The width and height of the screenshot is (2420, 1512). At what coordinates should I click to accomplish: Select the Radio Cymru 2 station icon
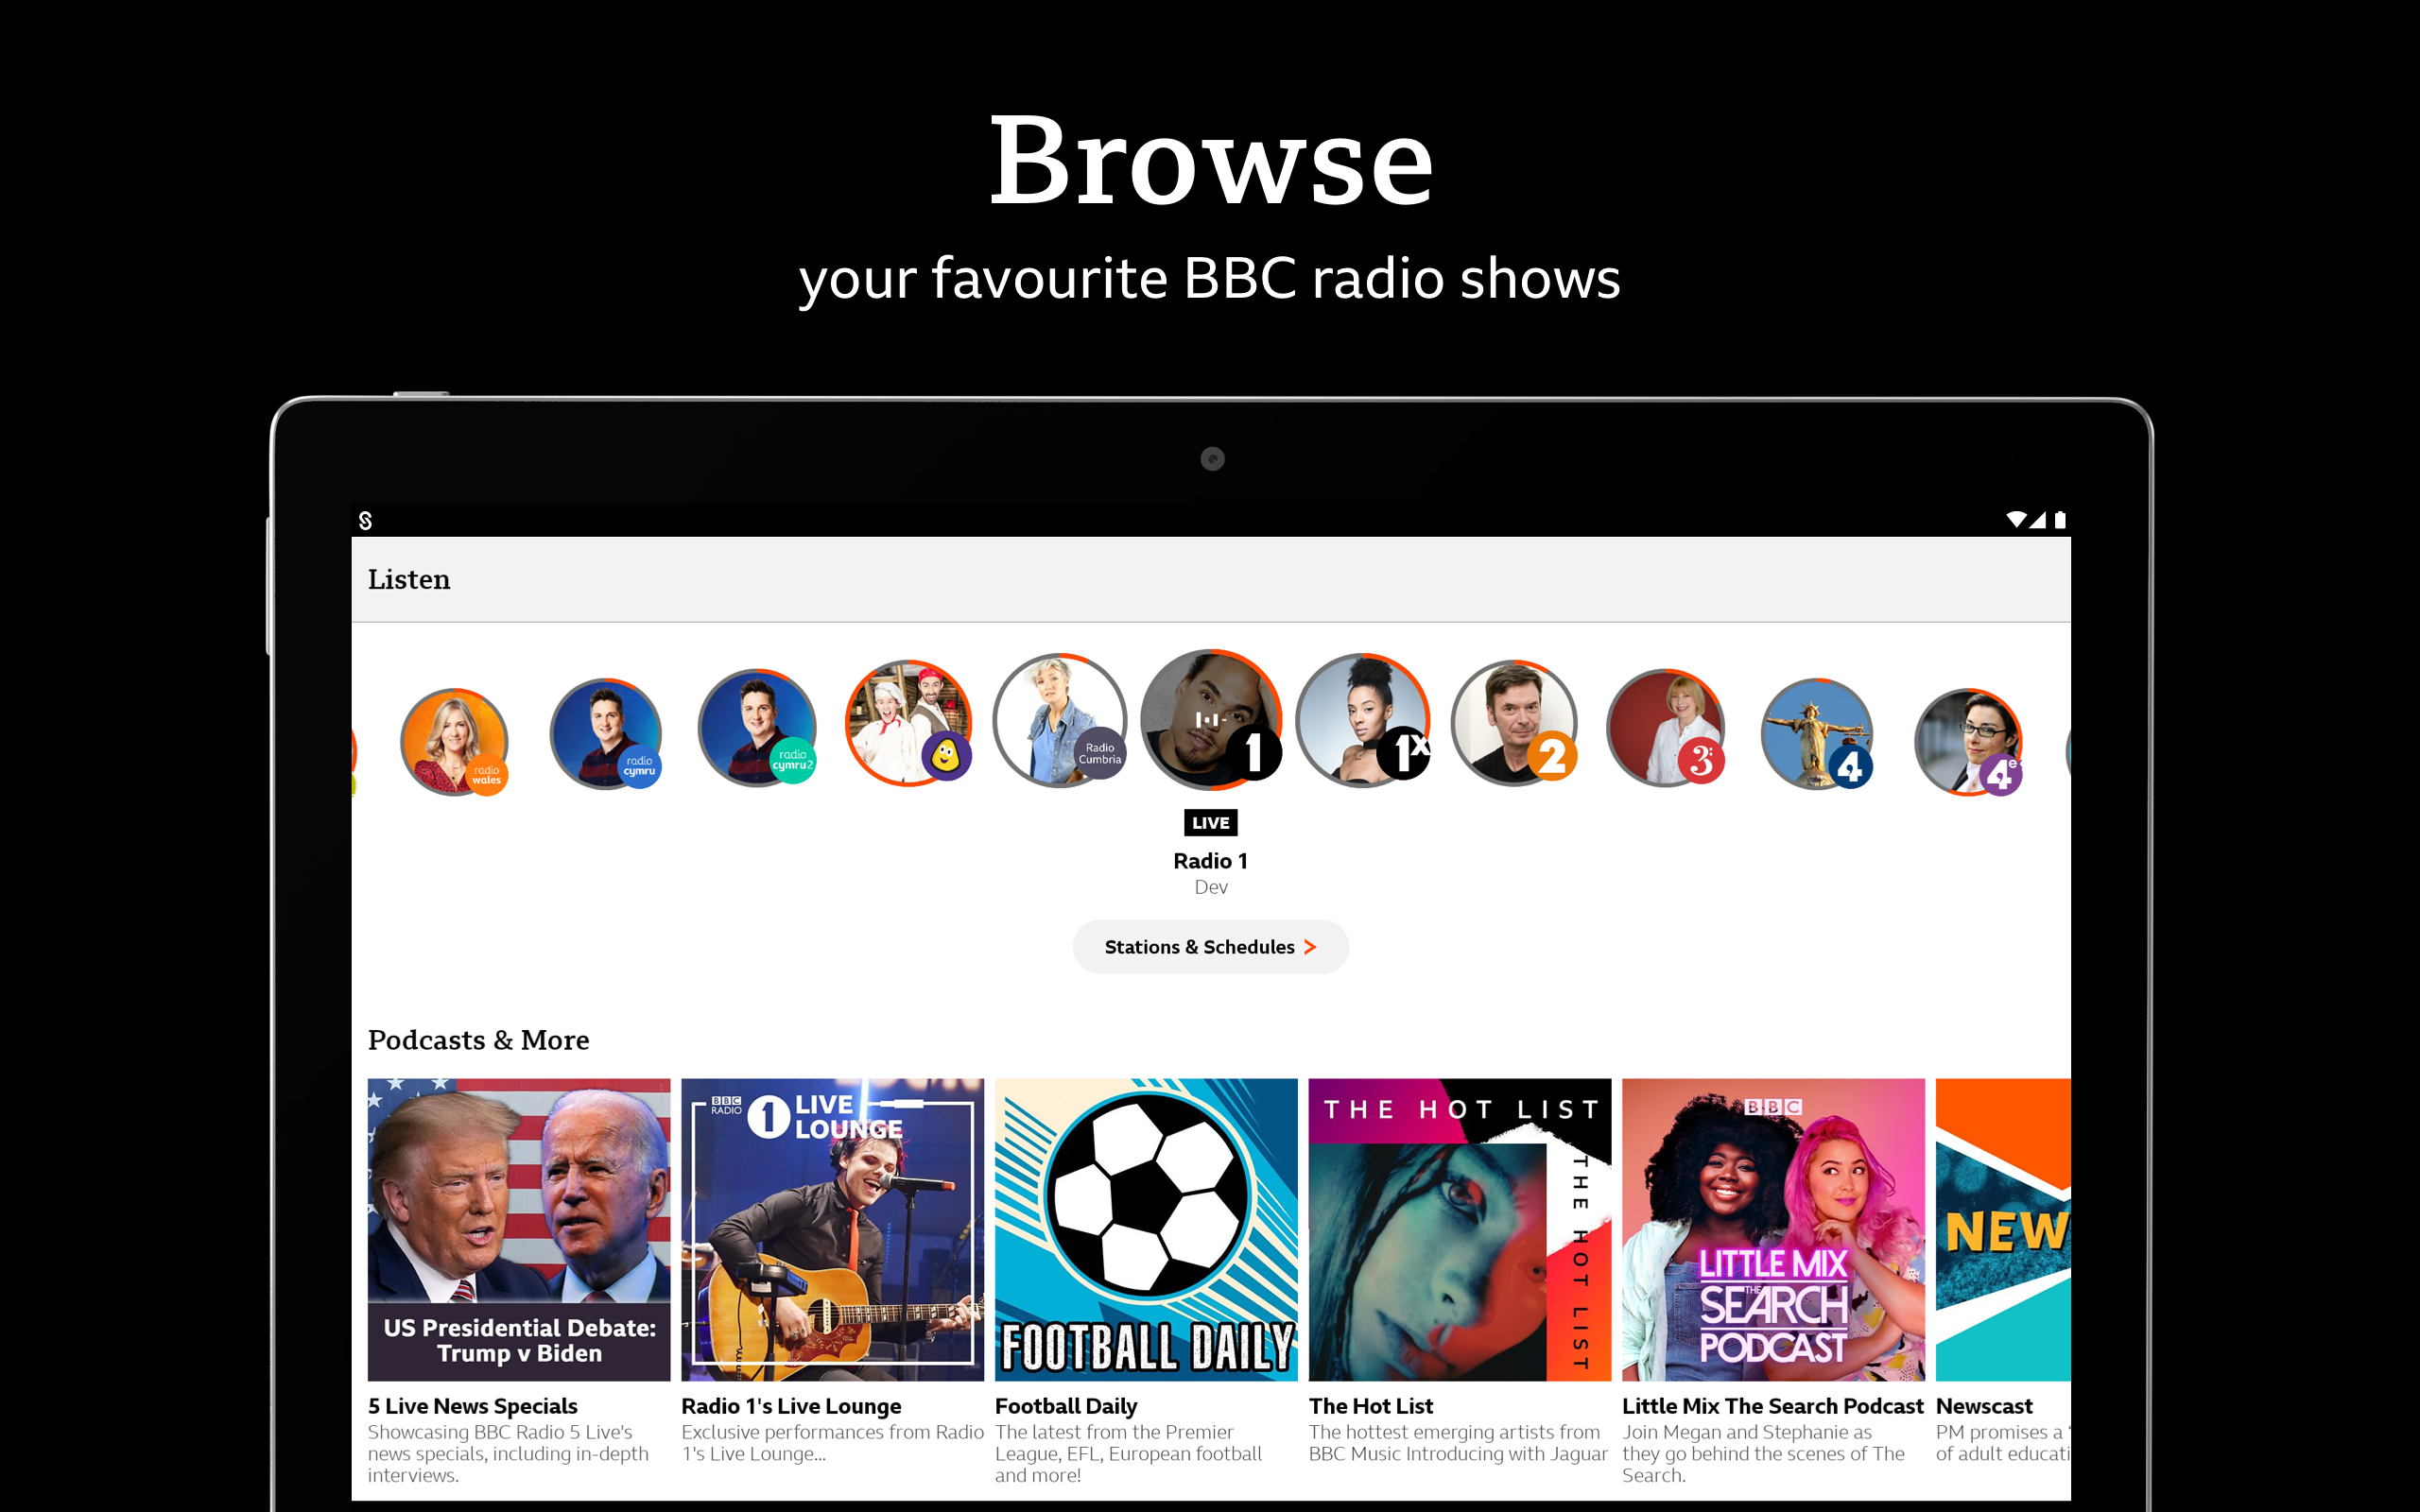coord(757,728)
